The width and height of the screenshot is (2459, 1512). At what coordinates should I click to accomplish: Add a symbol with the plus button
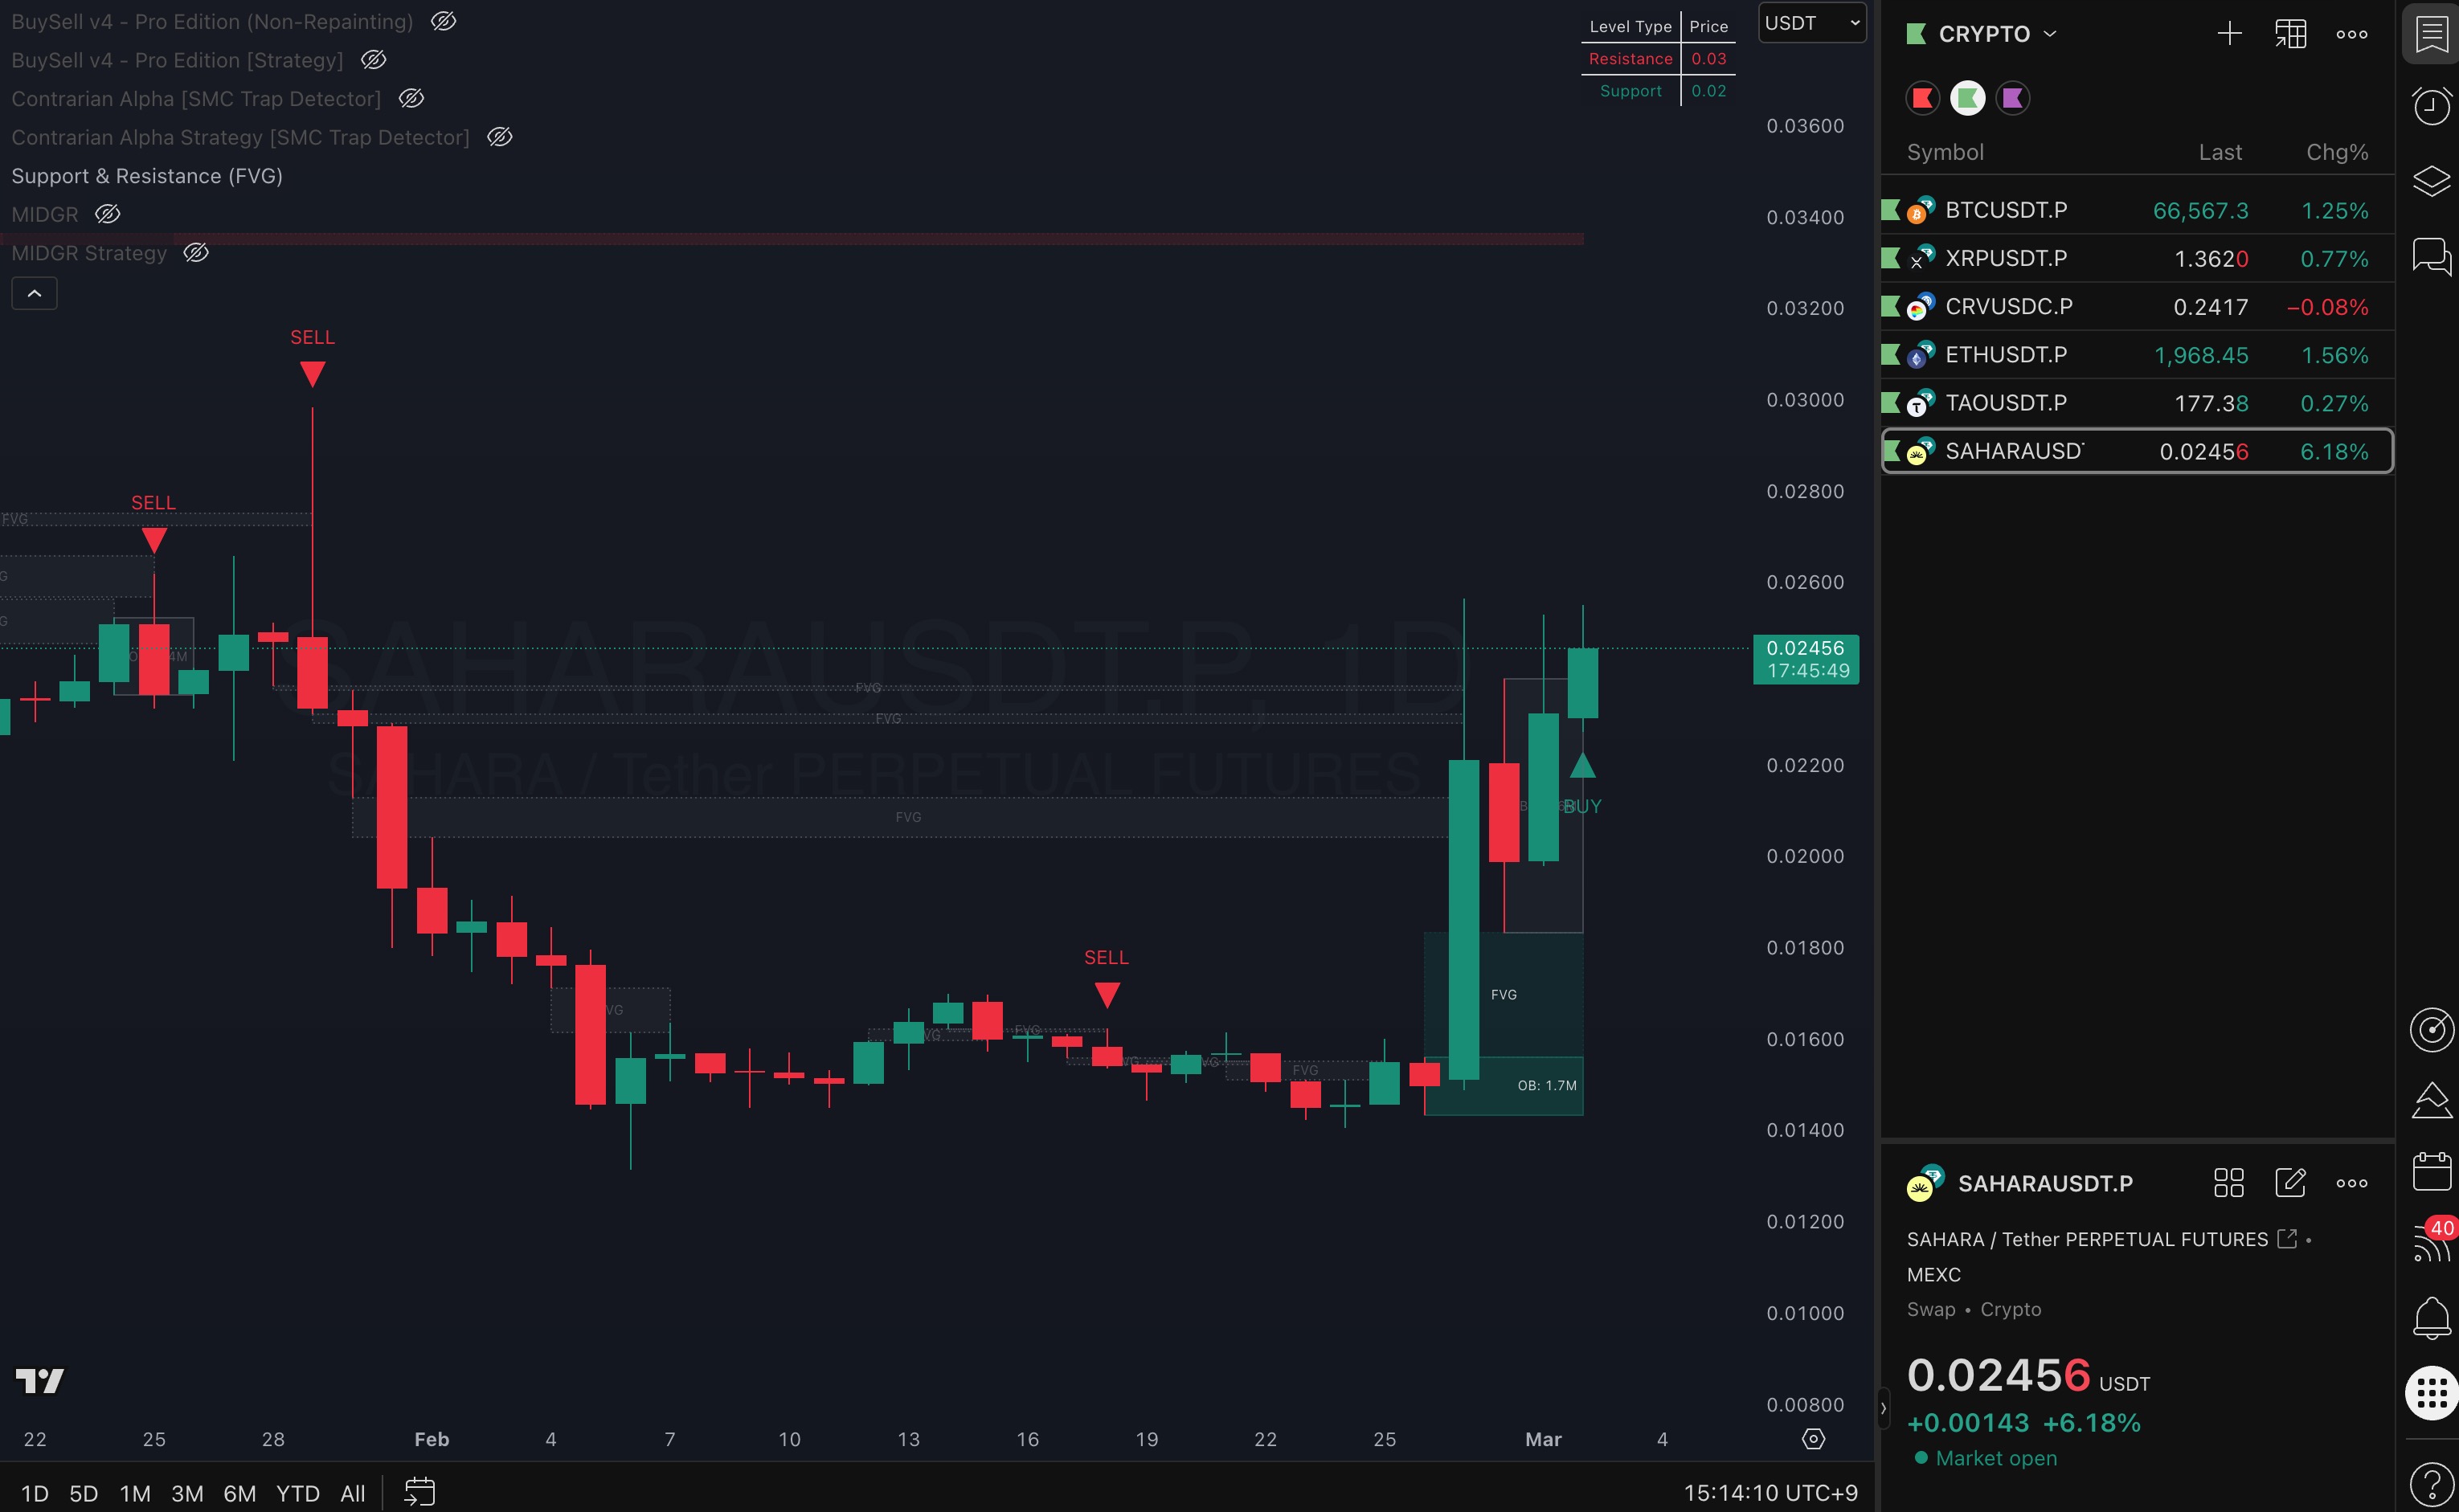2229,32
